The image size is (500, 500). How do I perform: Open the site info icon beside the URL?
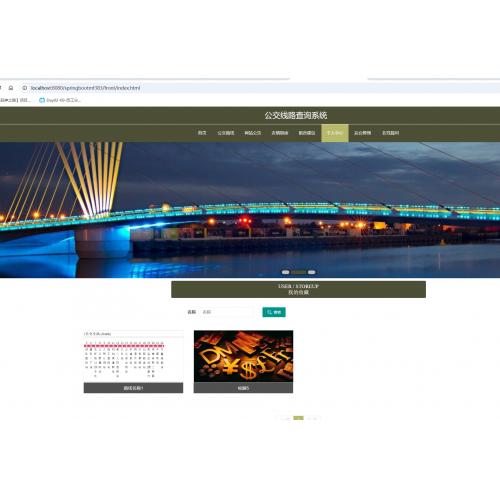coord(25,88)
